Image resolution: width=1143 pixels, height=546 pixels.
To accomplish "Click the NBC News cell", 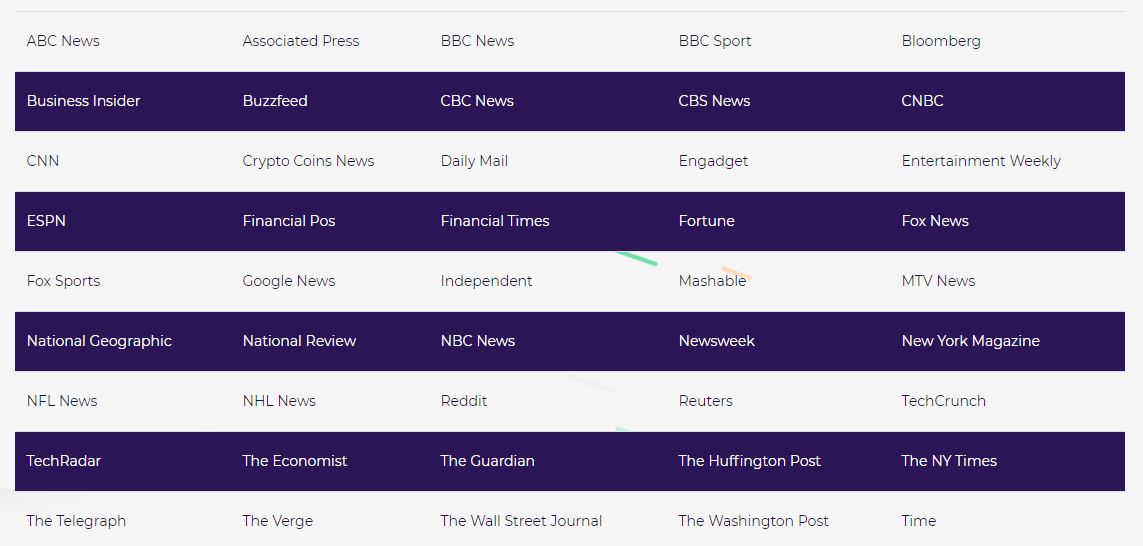I will (477, 340).
